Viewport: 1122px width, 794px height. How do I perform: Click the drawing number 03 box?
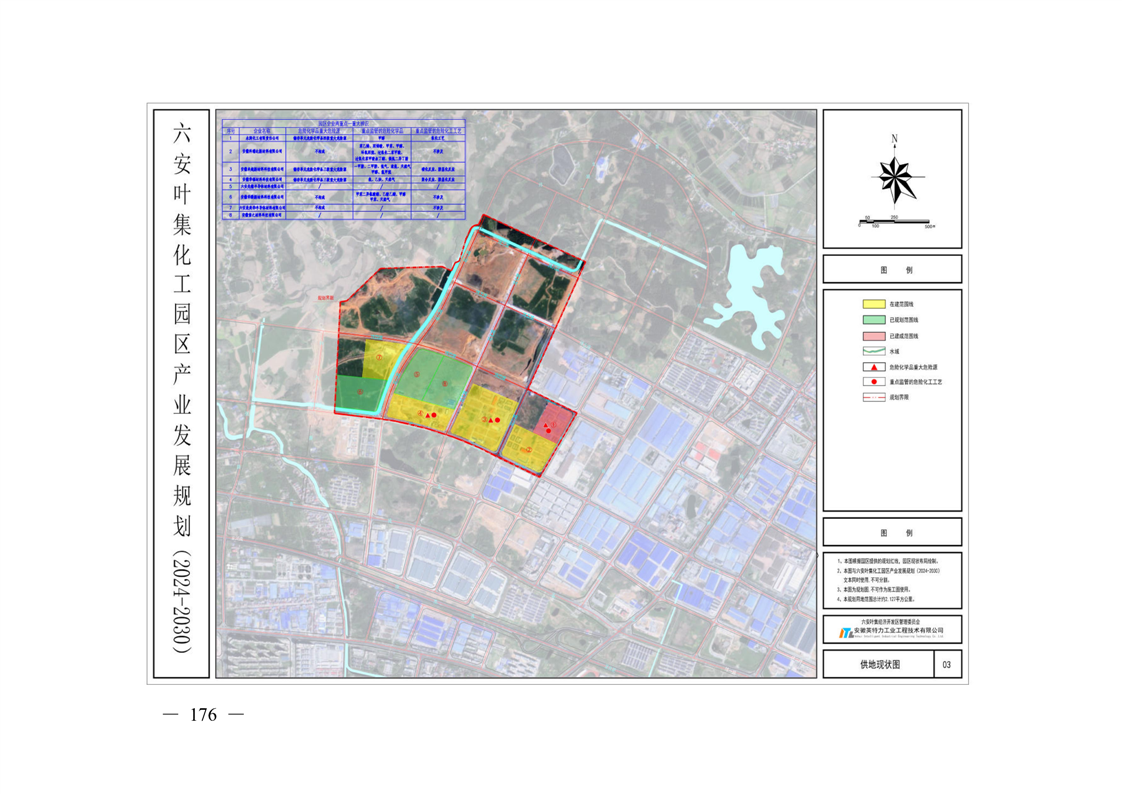[947, 664]
